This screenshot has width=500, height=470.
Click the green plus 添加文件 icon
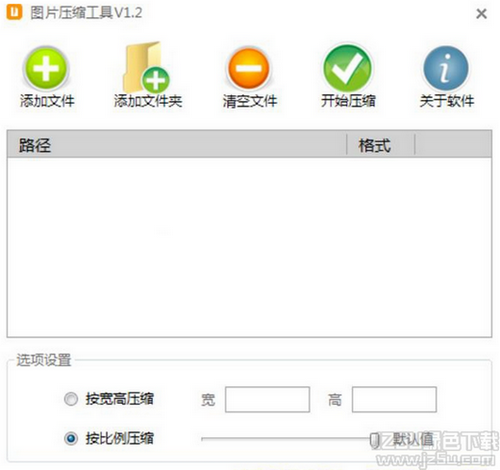click(46, 68)
